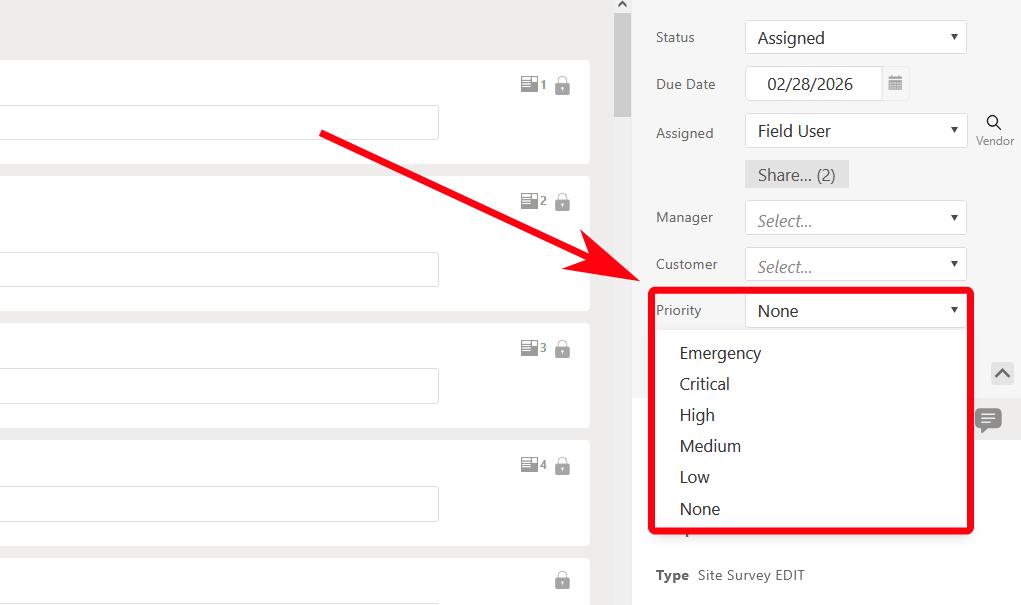Expand the Customer select dropdown
Viewport: 1021px width, 605px height.
855,265
